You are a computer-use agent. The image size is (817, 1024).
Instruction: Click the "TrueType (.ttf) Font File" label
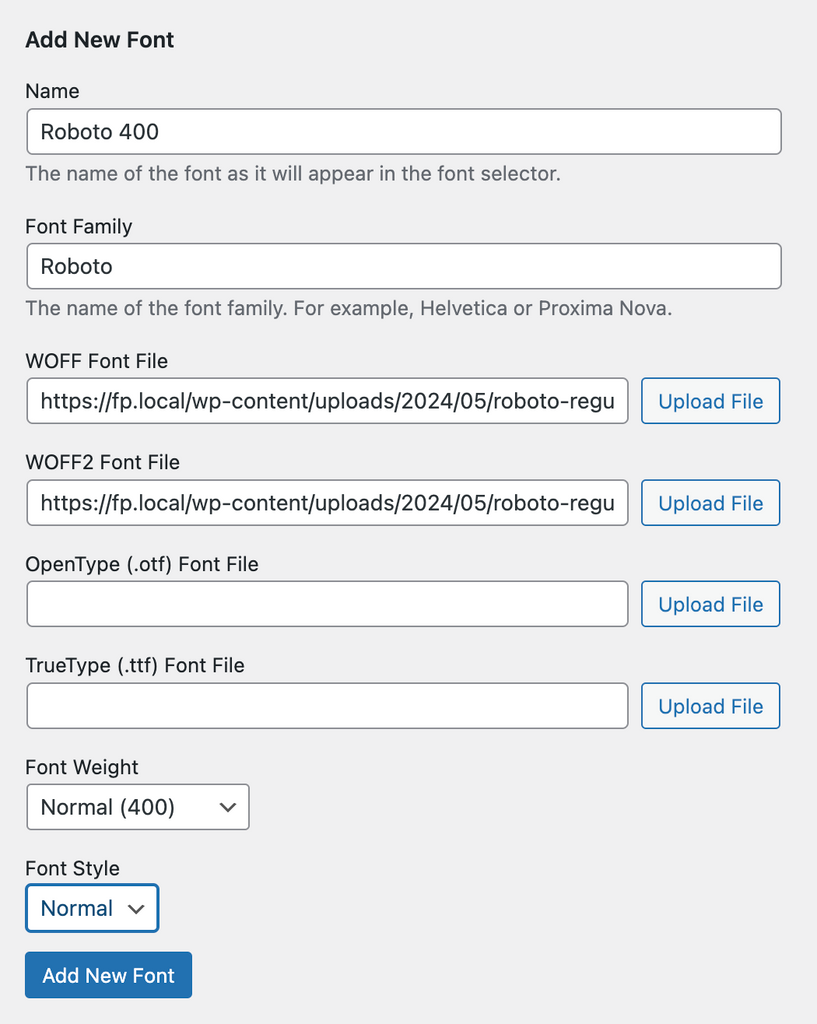click(135, 665)
